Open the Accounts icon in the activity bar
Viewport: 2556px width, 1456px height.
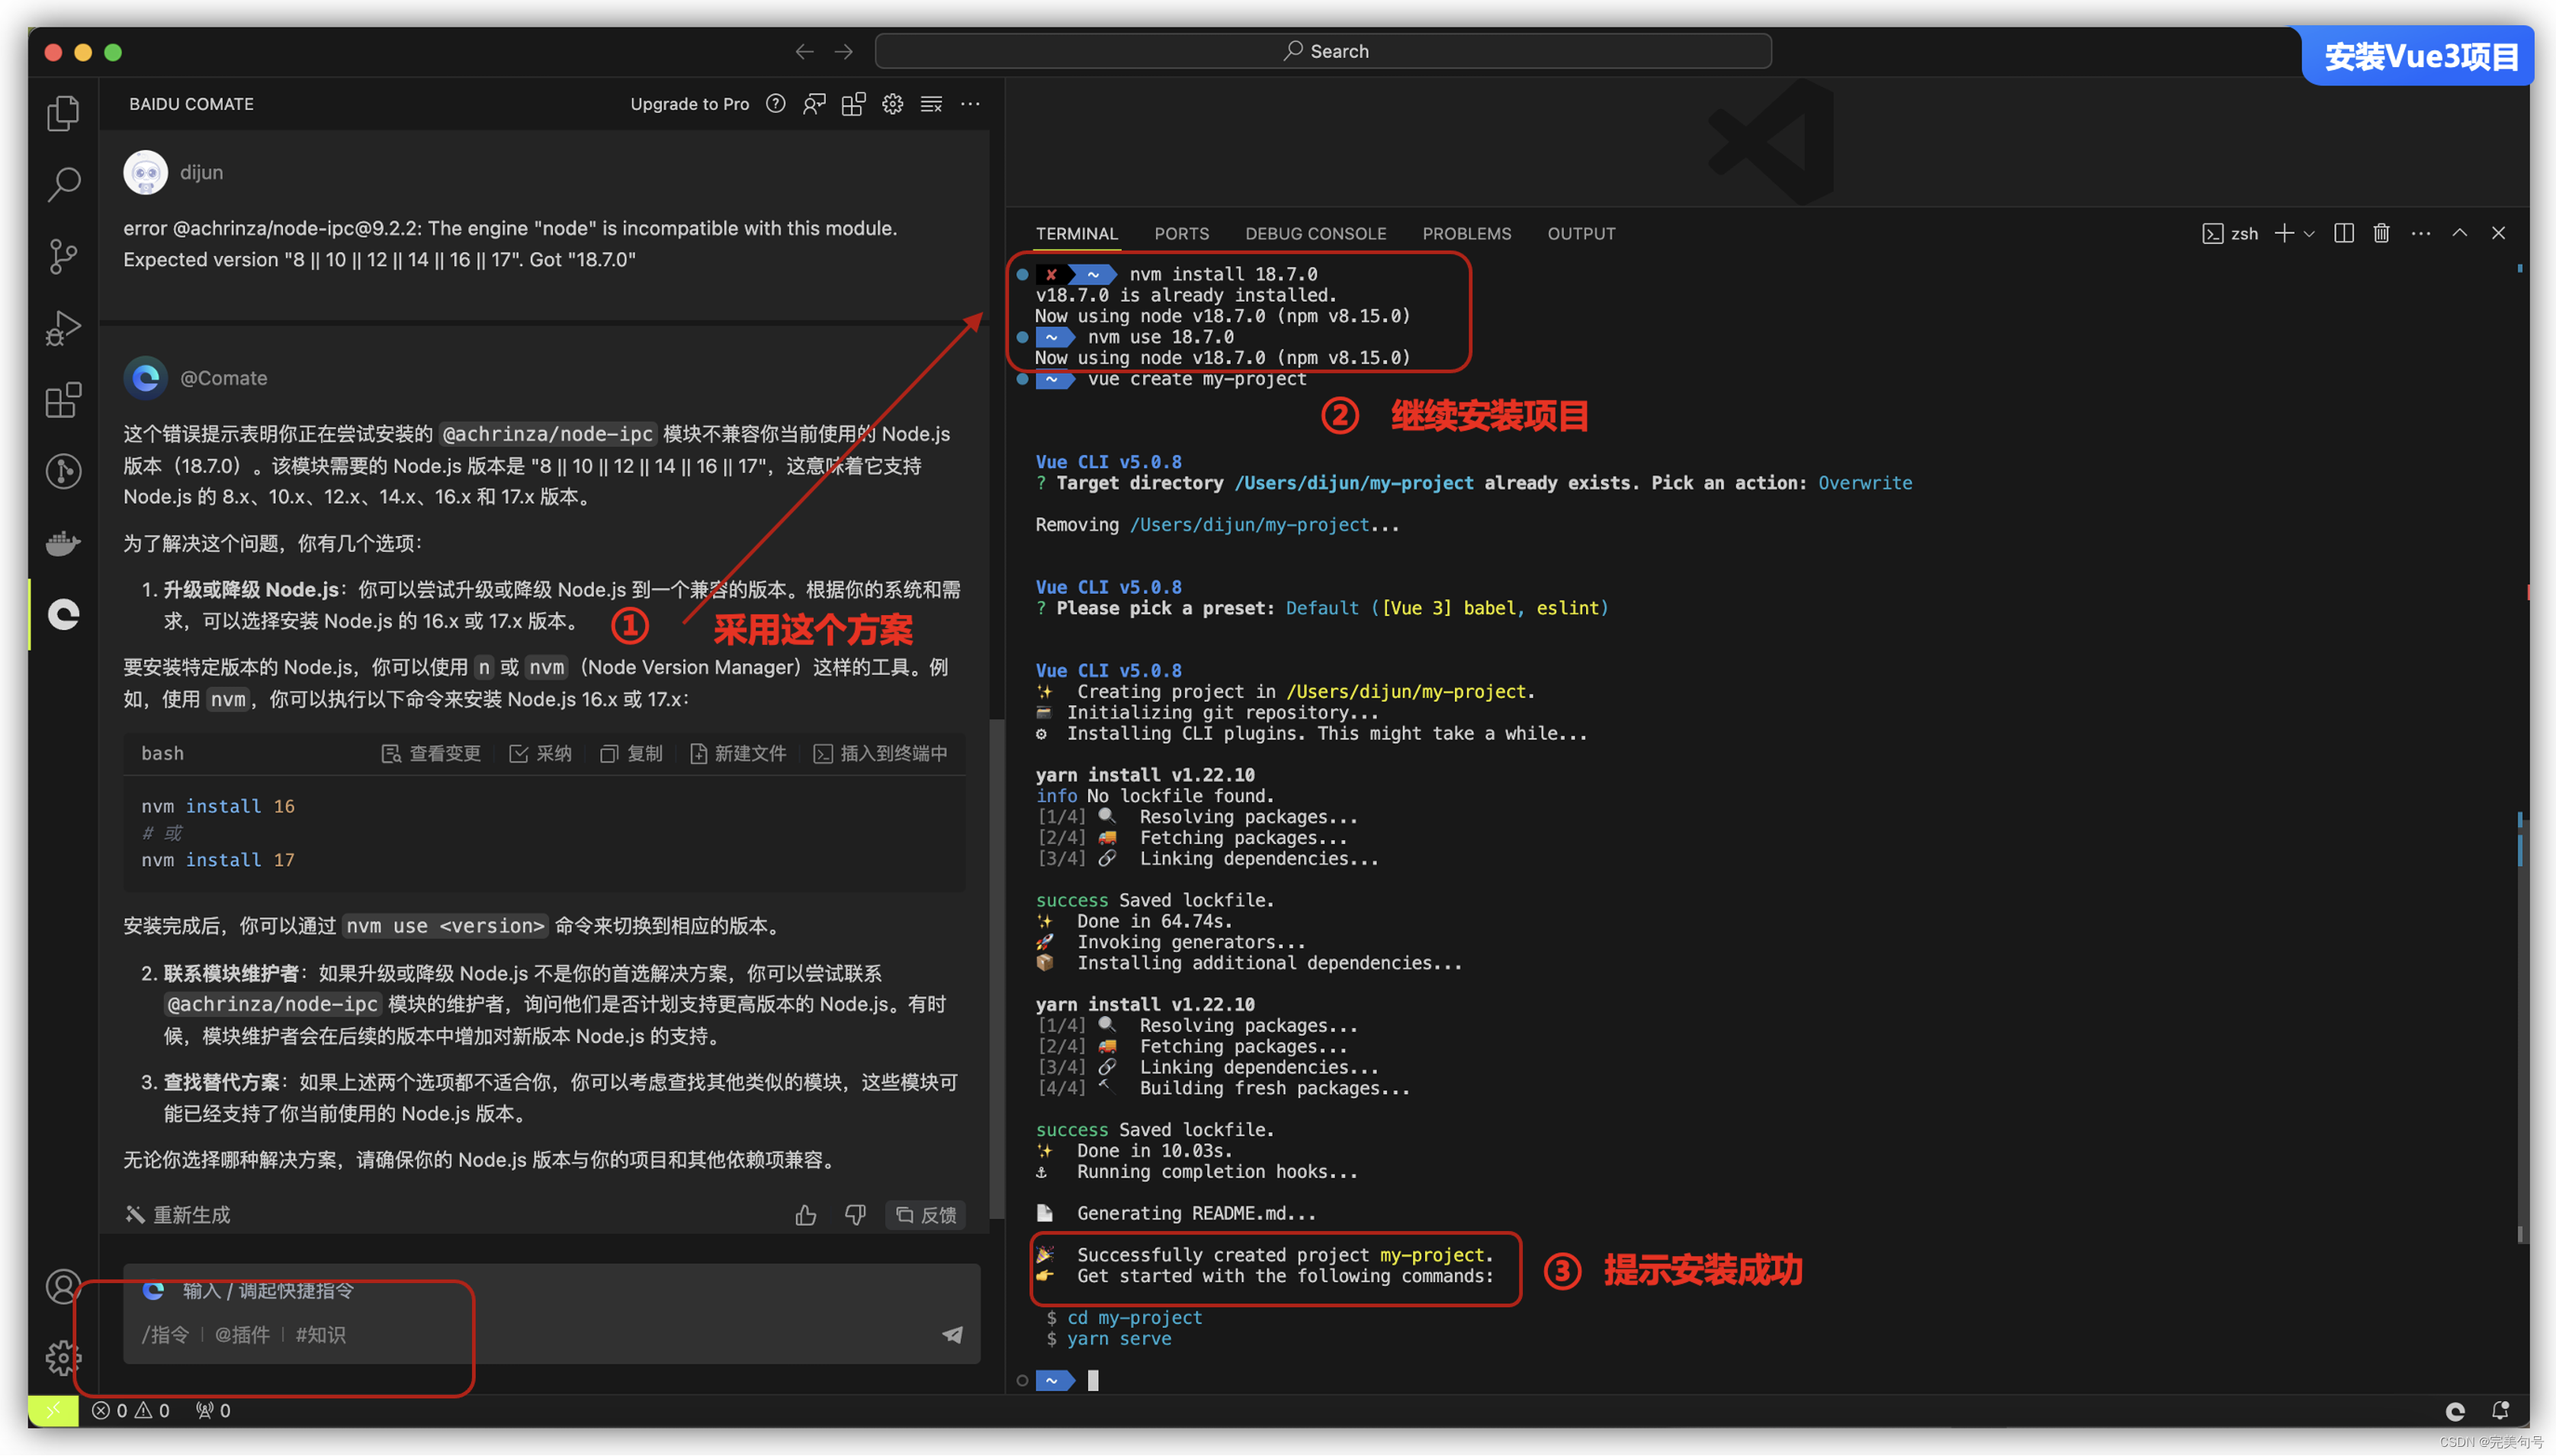tap(64, 1287)
